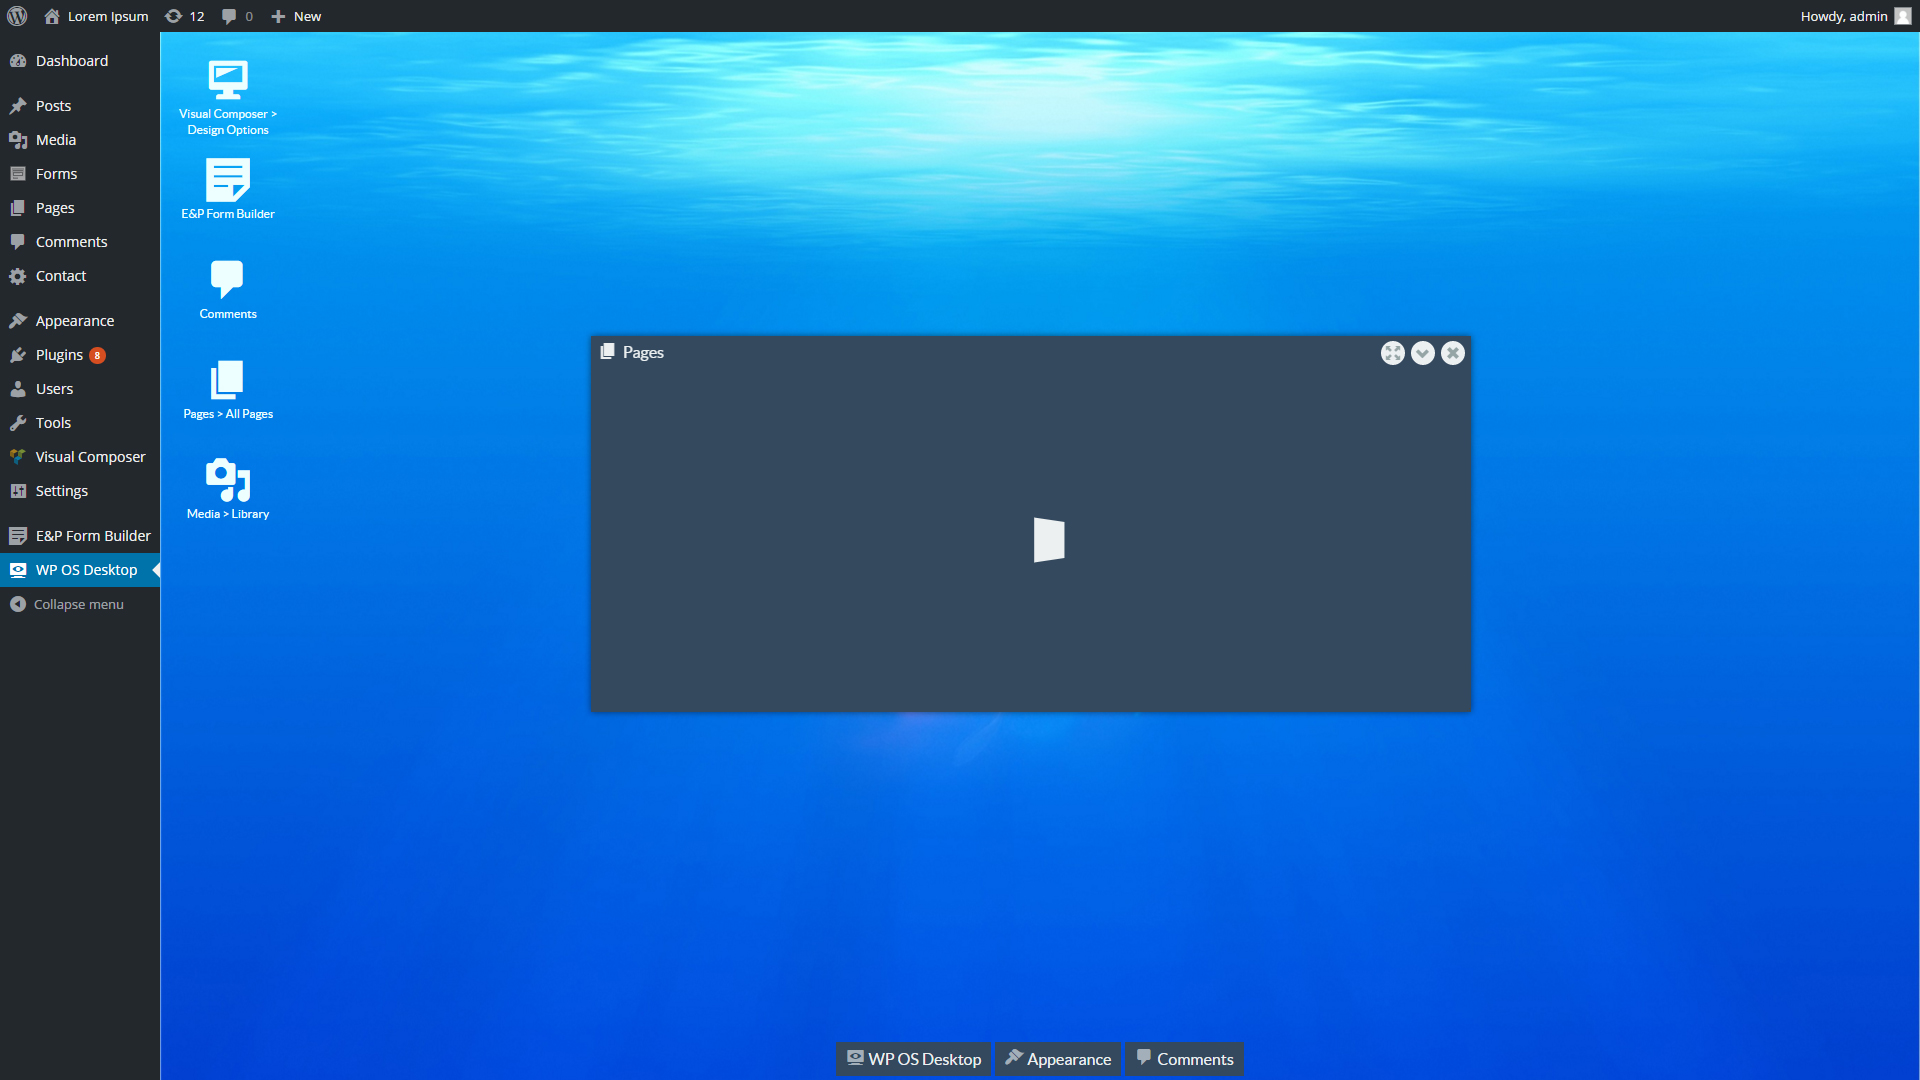Click the WordPress logo in the admin bar
This screenshot has height=1080, width=1920.
[x=16, y=16]
